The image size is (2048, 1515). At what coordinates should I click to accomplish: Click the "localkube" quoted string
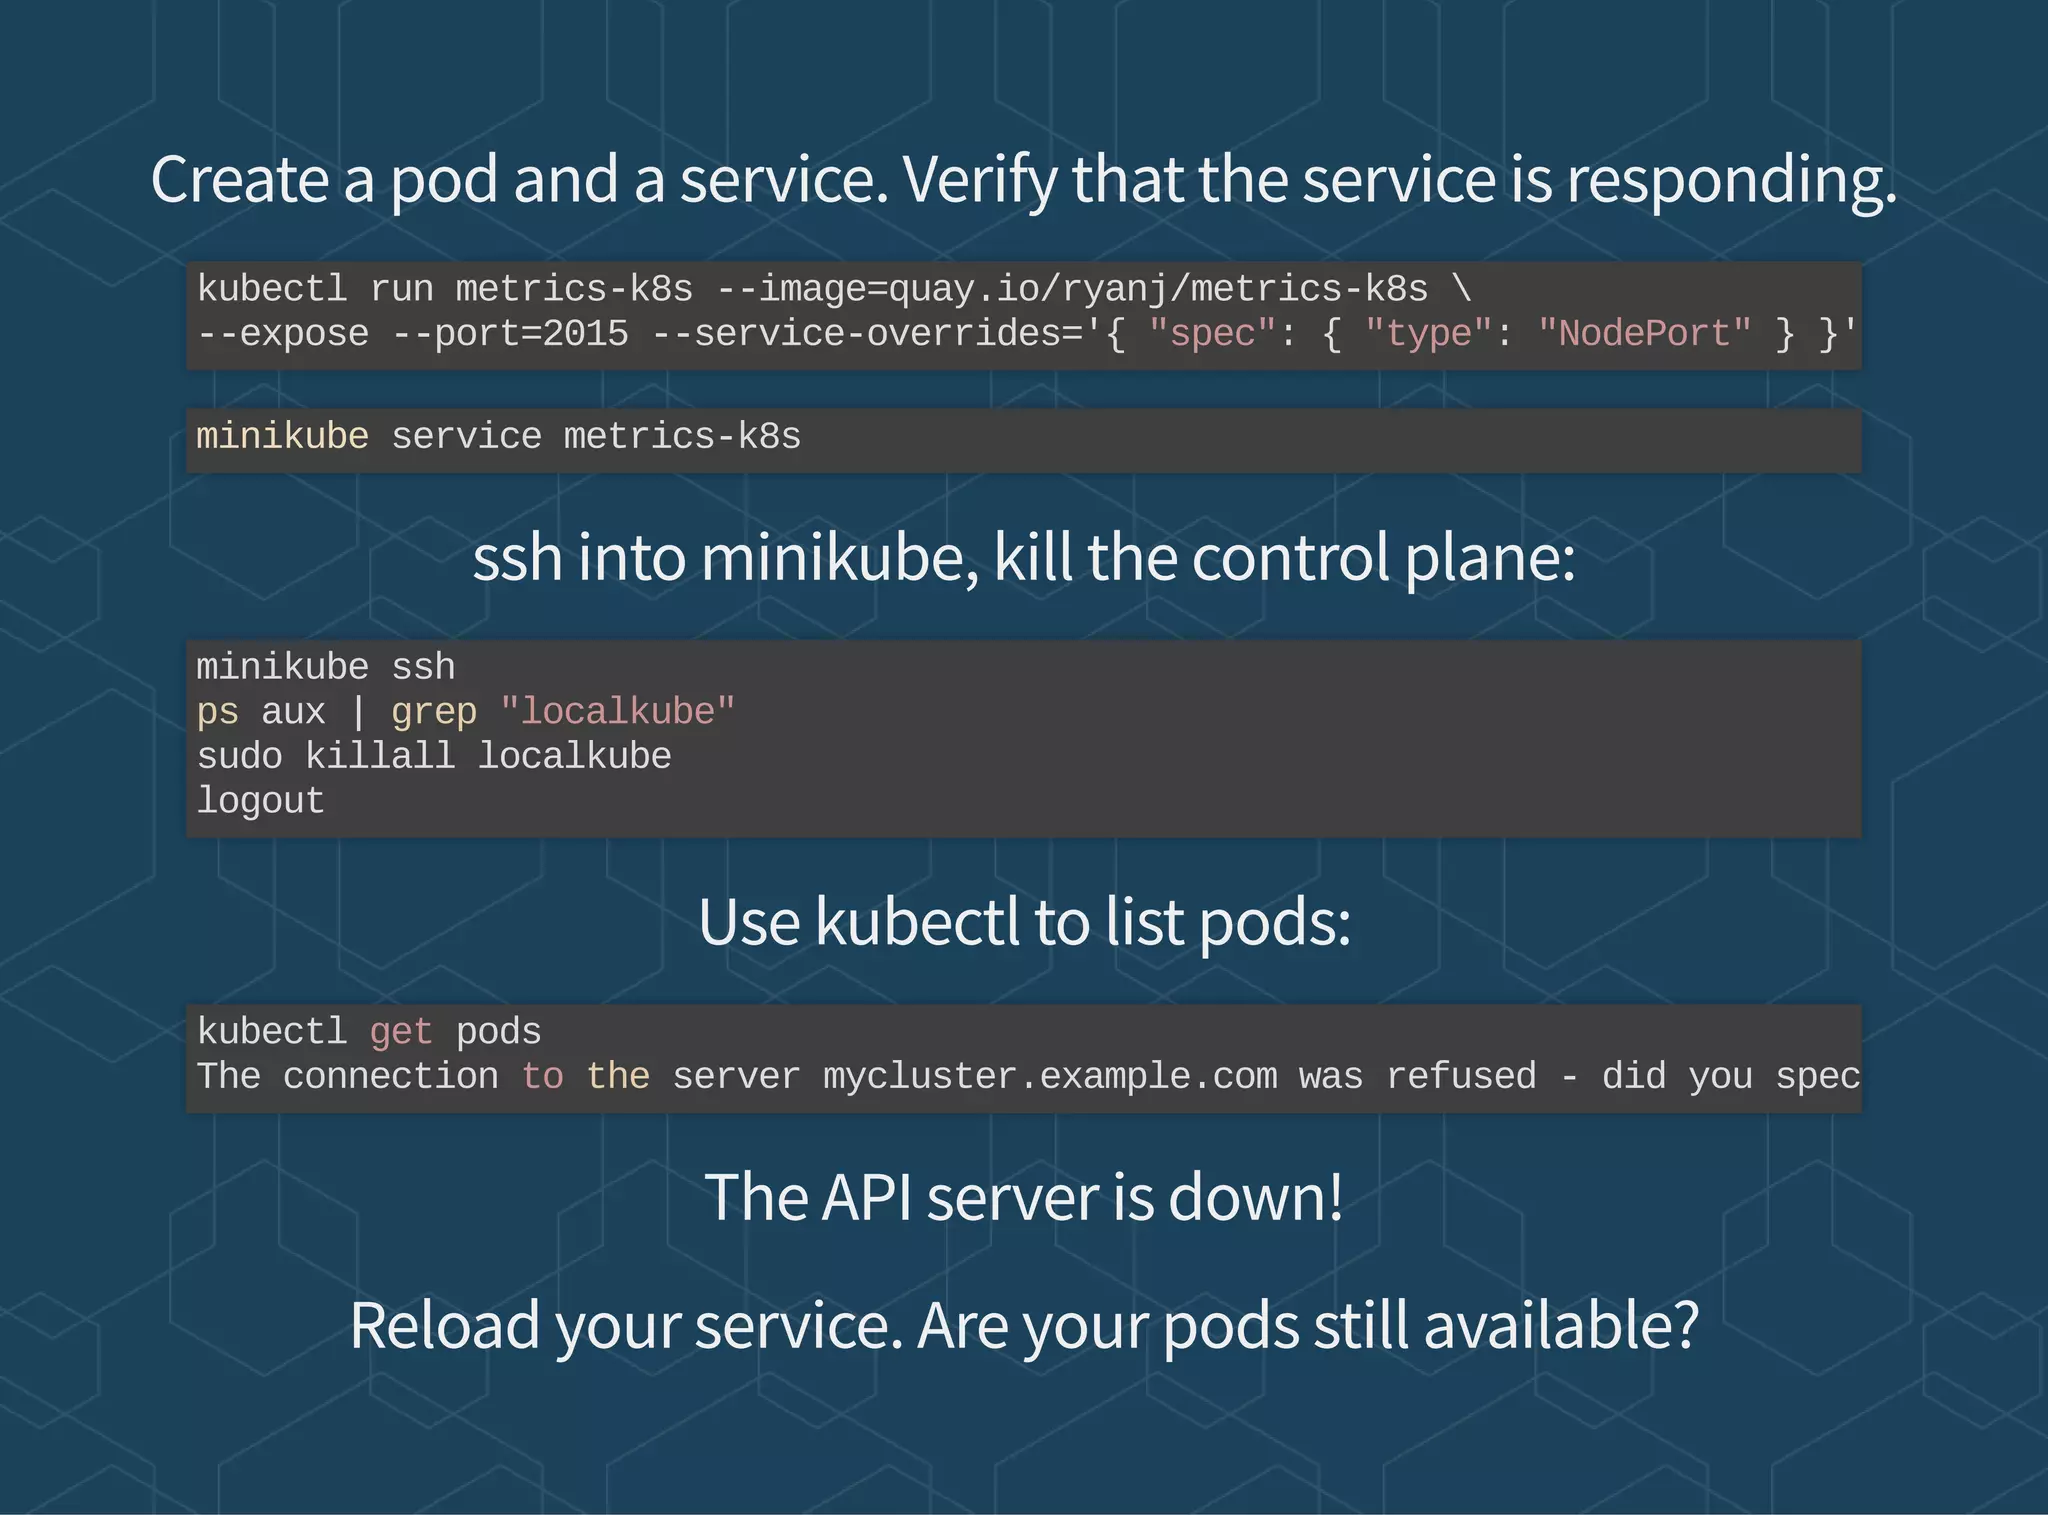pos(617,712)
